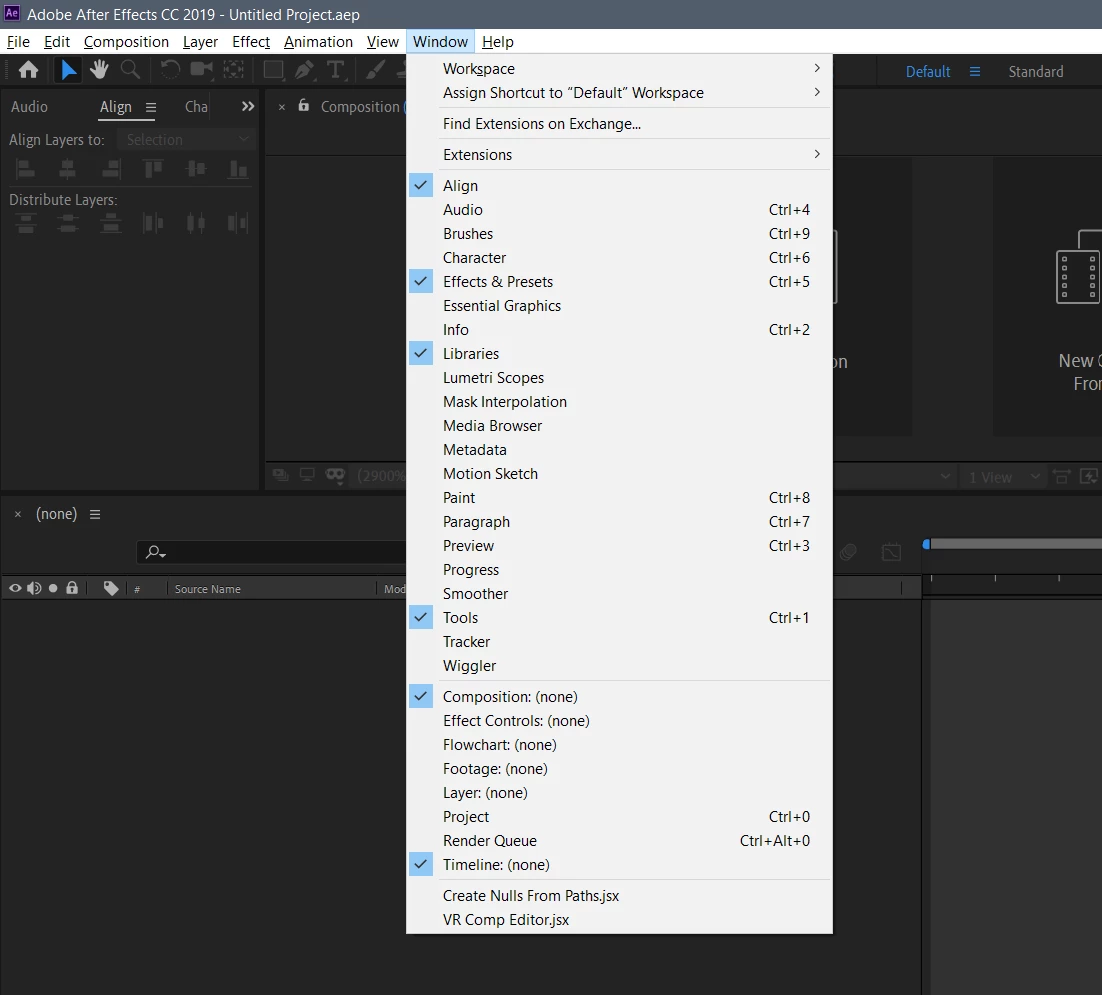Select the Zoom magnifier tool

(x=131, y=70)
